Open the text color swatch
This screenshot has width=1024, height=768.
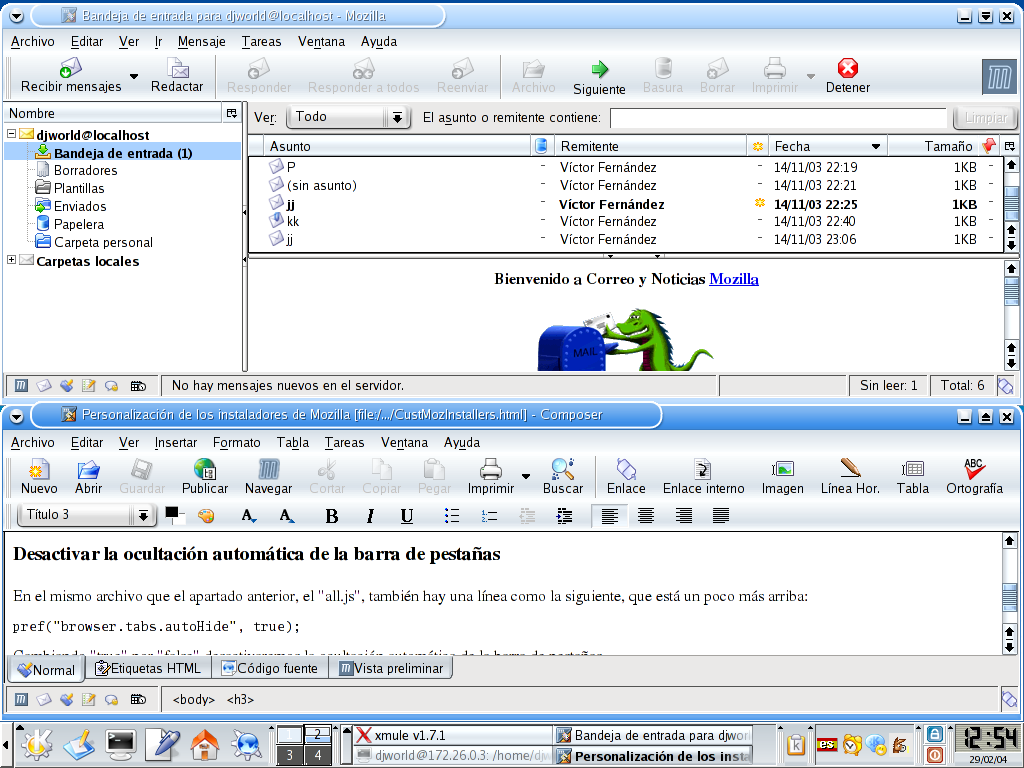(172, 513)
